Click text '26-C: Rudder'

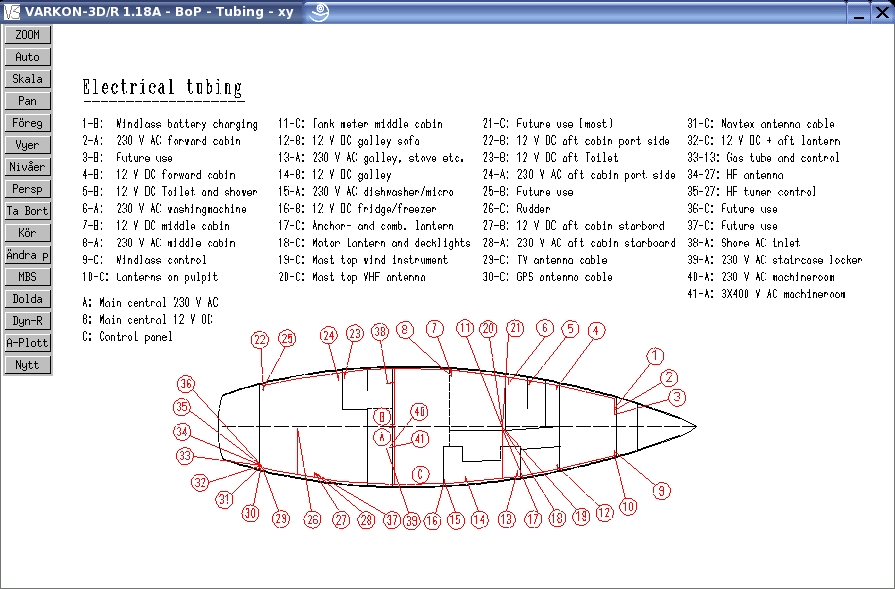(x=517, y=209)
